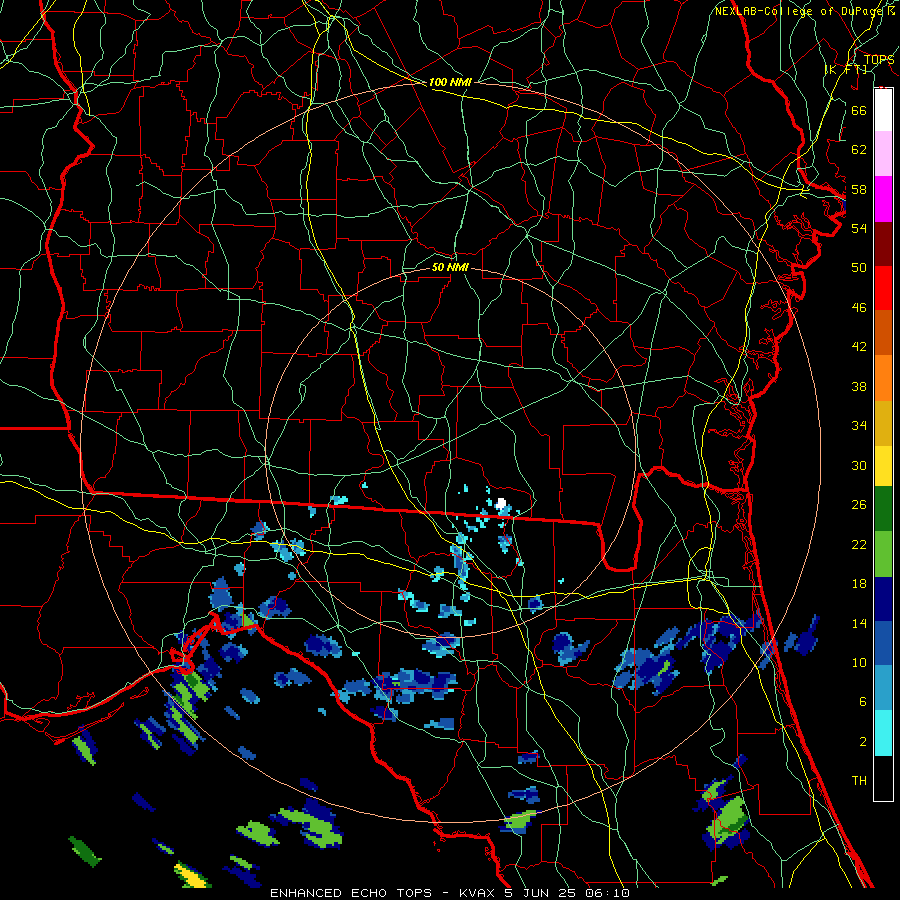Screen dimensions: 900x900
Task: Click the 'TOPS' legend heading
Action: (x=879, y=60)
